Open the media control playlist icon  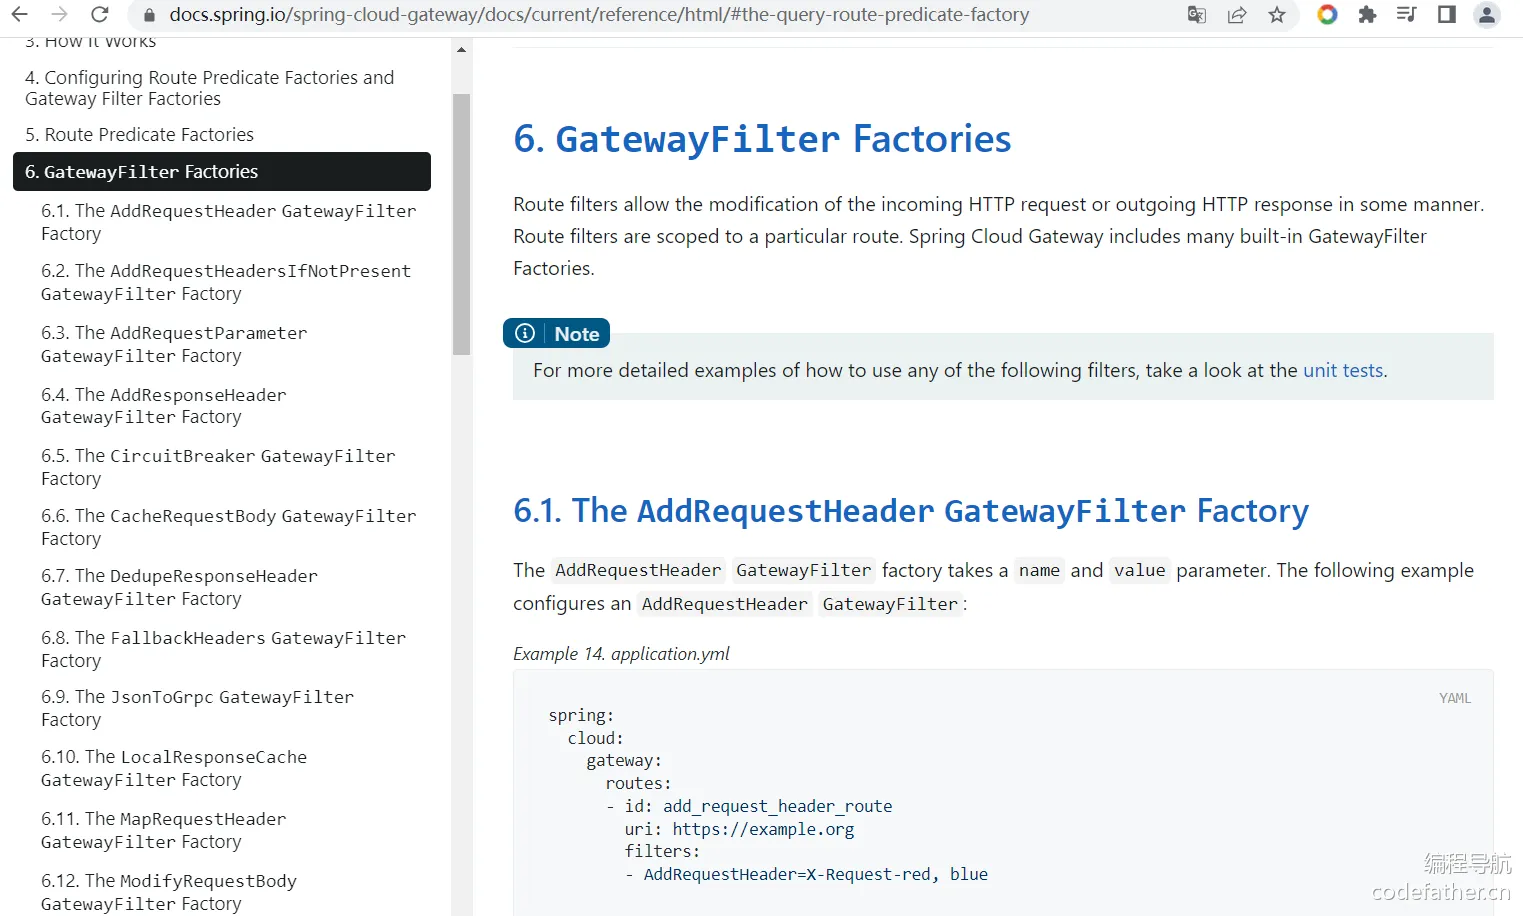[1407, 15]
